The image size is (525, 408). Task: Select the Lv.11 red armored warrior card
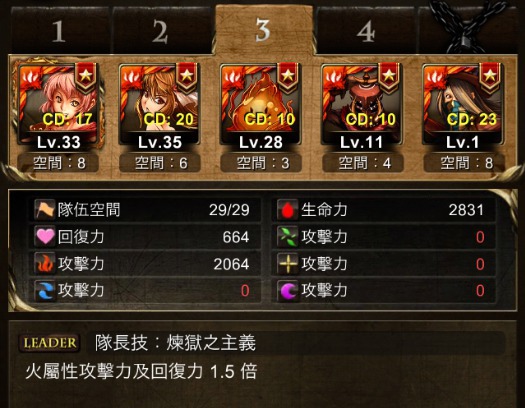point(362,104)
